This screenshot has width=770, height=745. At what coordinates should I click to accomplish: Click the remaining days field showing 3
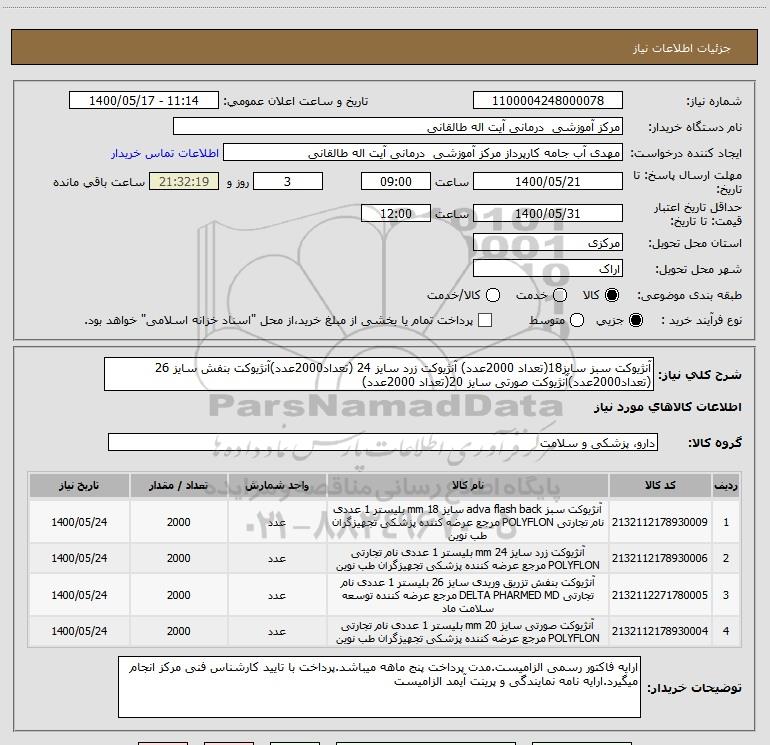click(288, 181)
